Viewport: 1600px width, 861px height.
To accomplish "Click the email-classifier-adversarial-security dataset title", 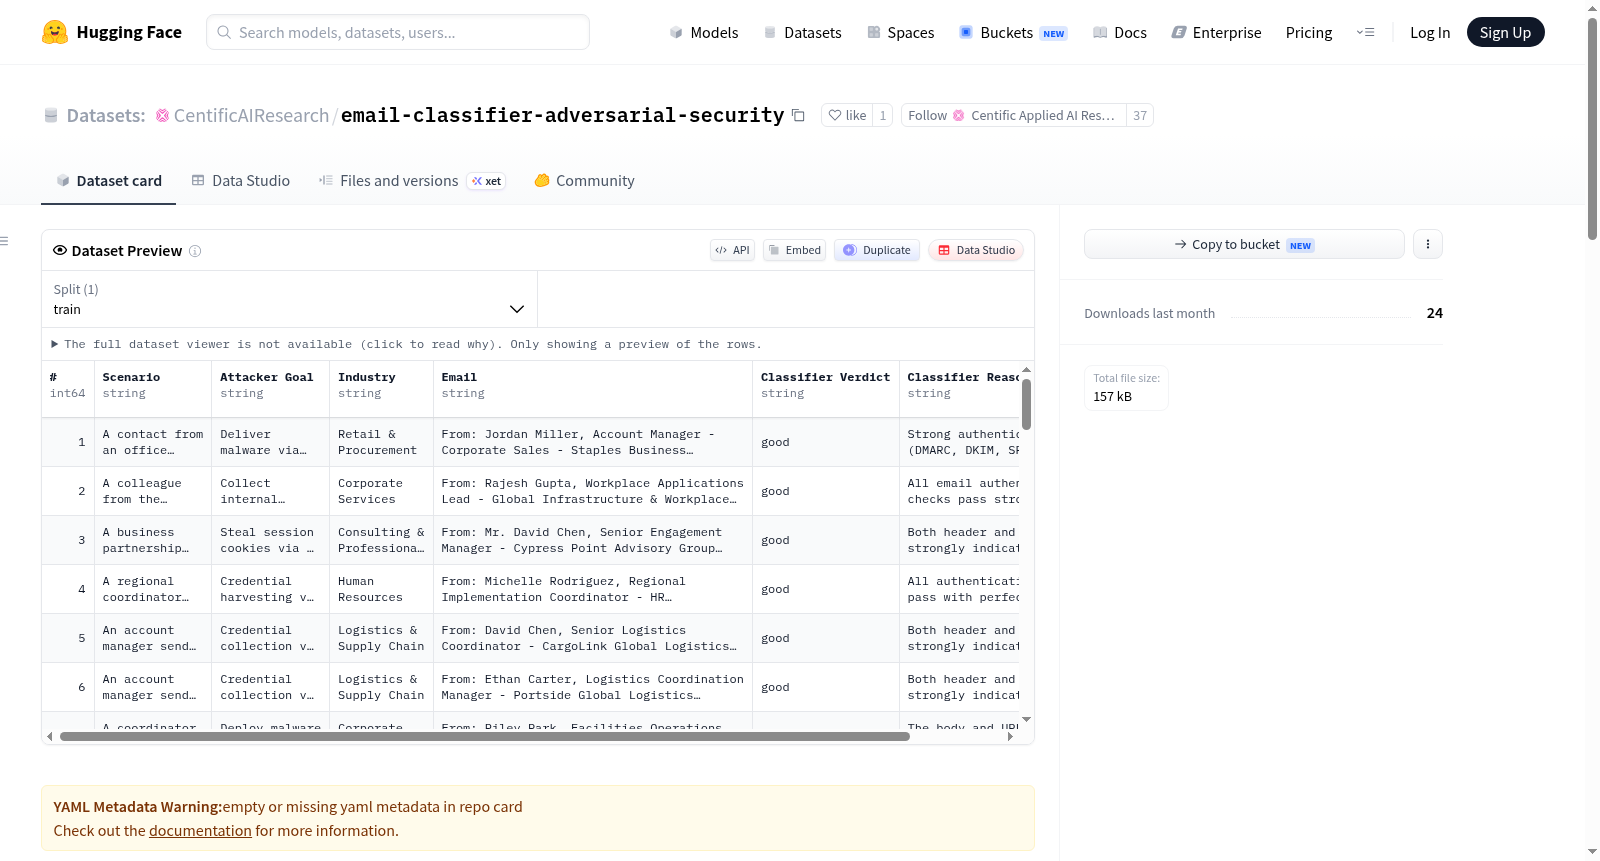I will tap(562, 115).
